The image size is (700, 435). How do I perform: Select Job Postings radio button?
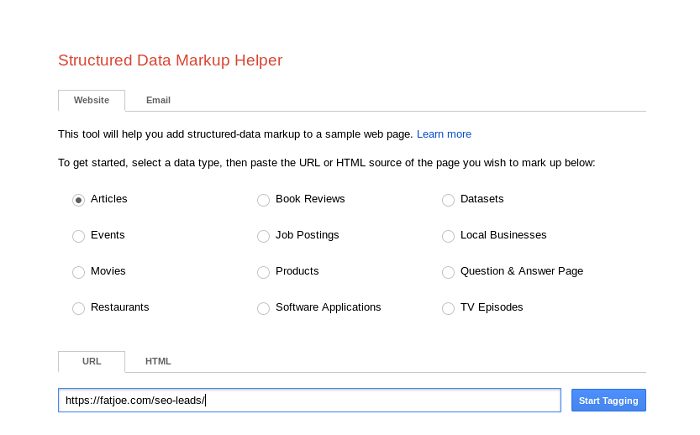264,236
